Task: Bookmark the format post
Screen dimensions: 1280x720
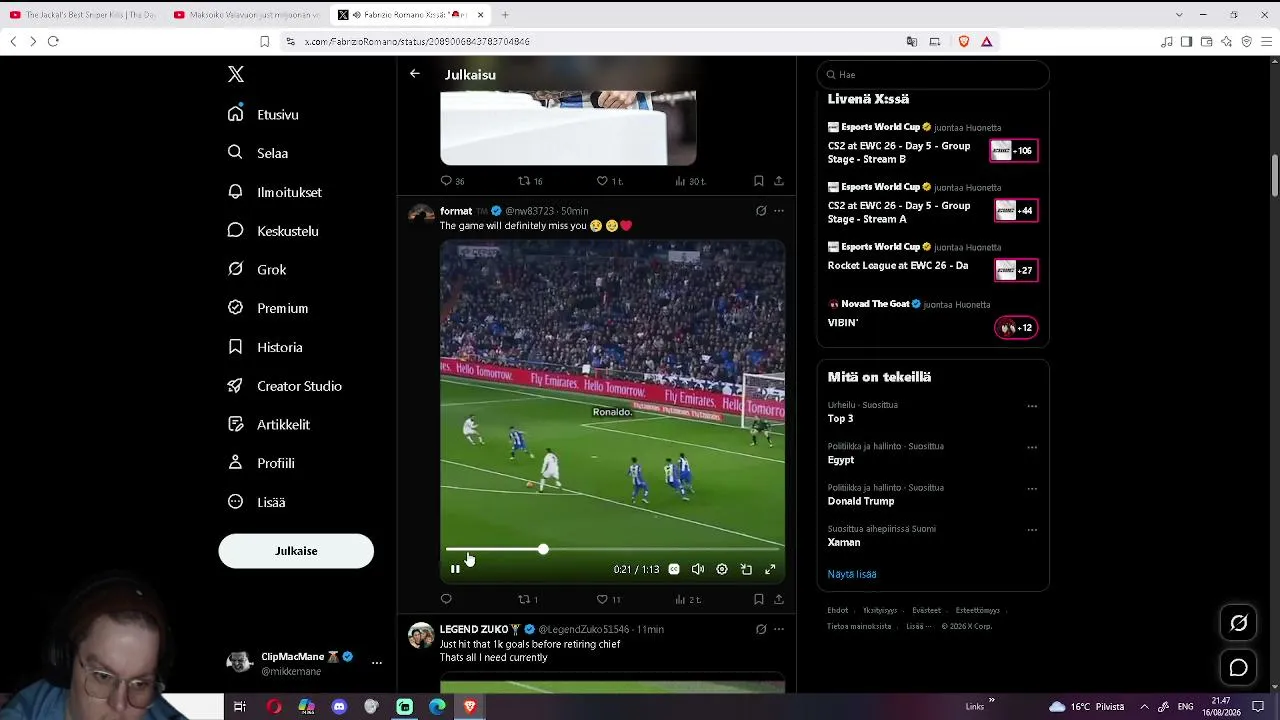Action: click(x=759, y=599)
